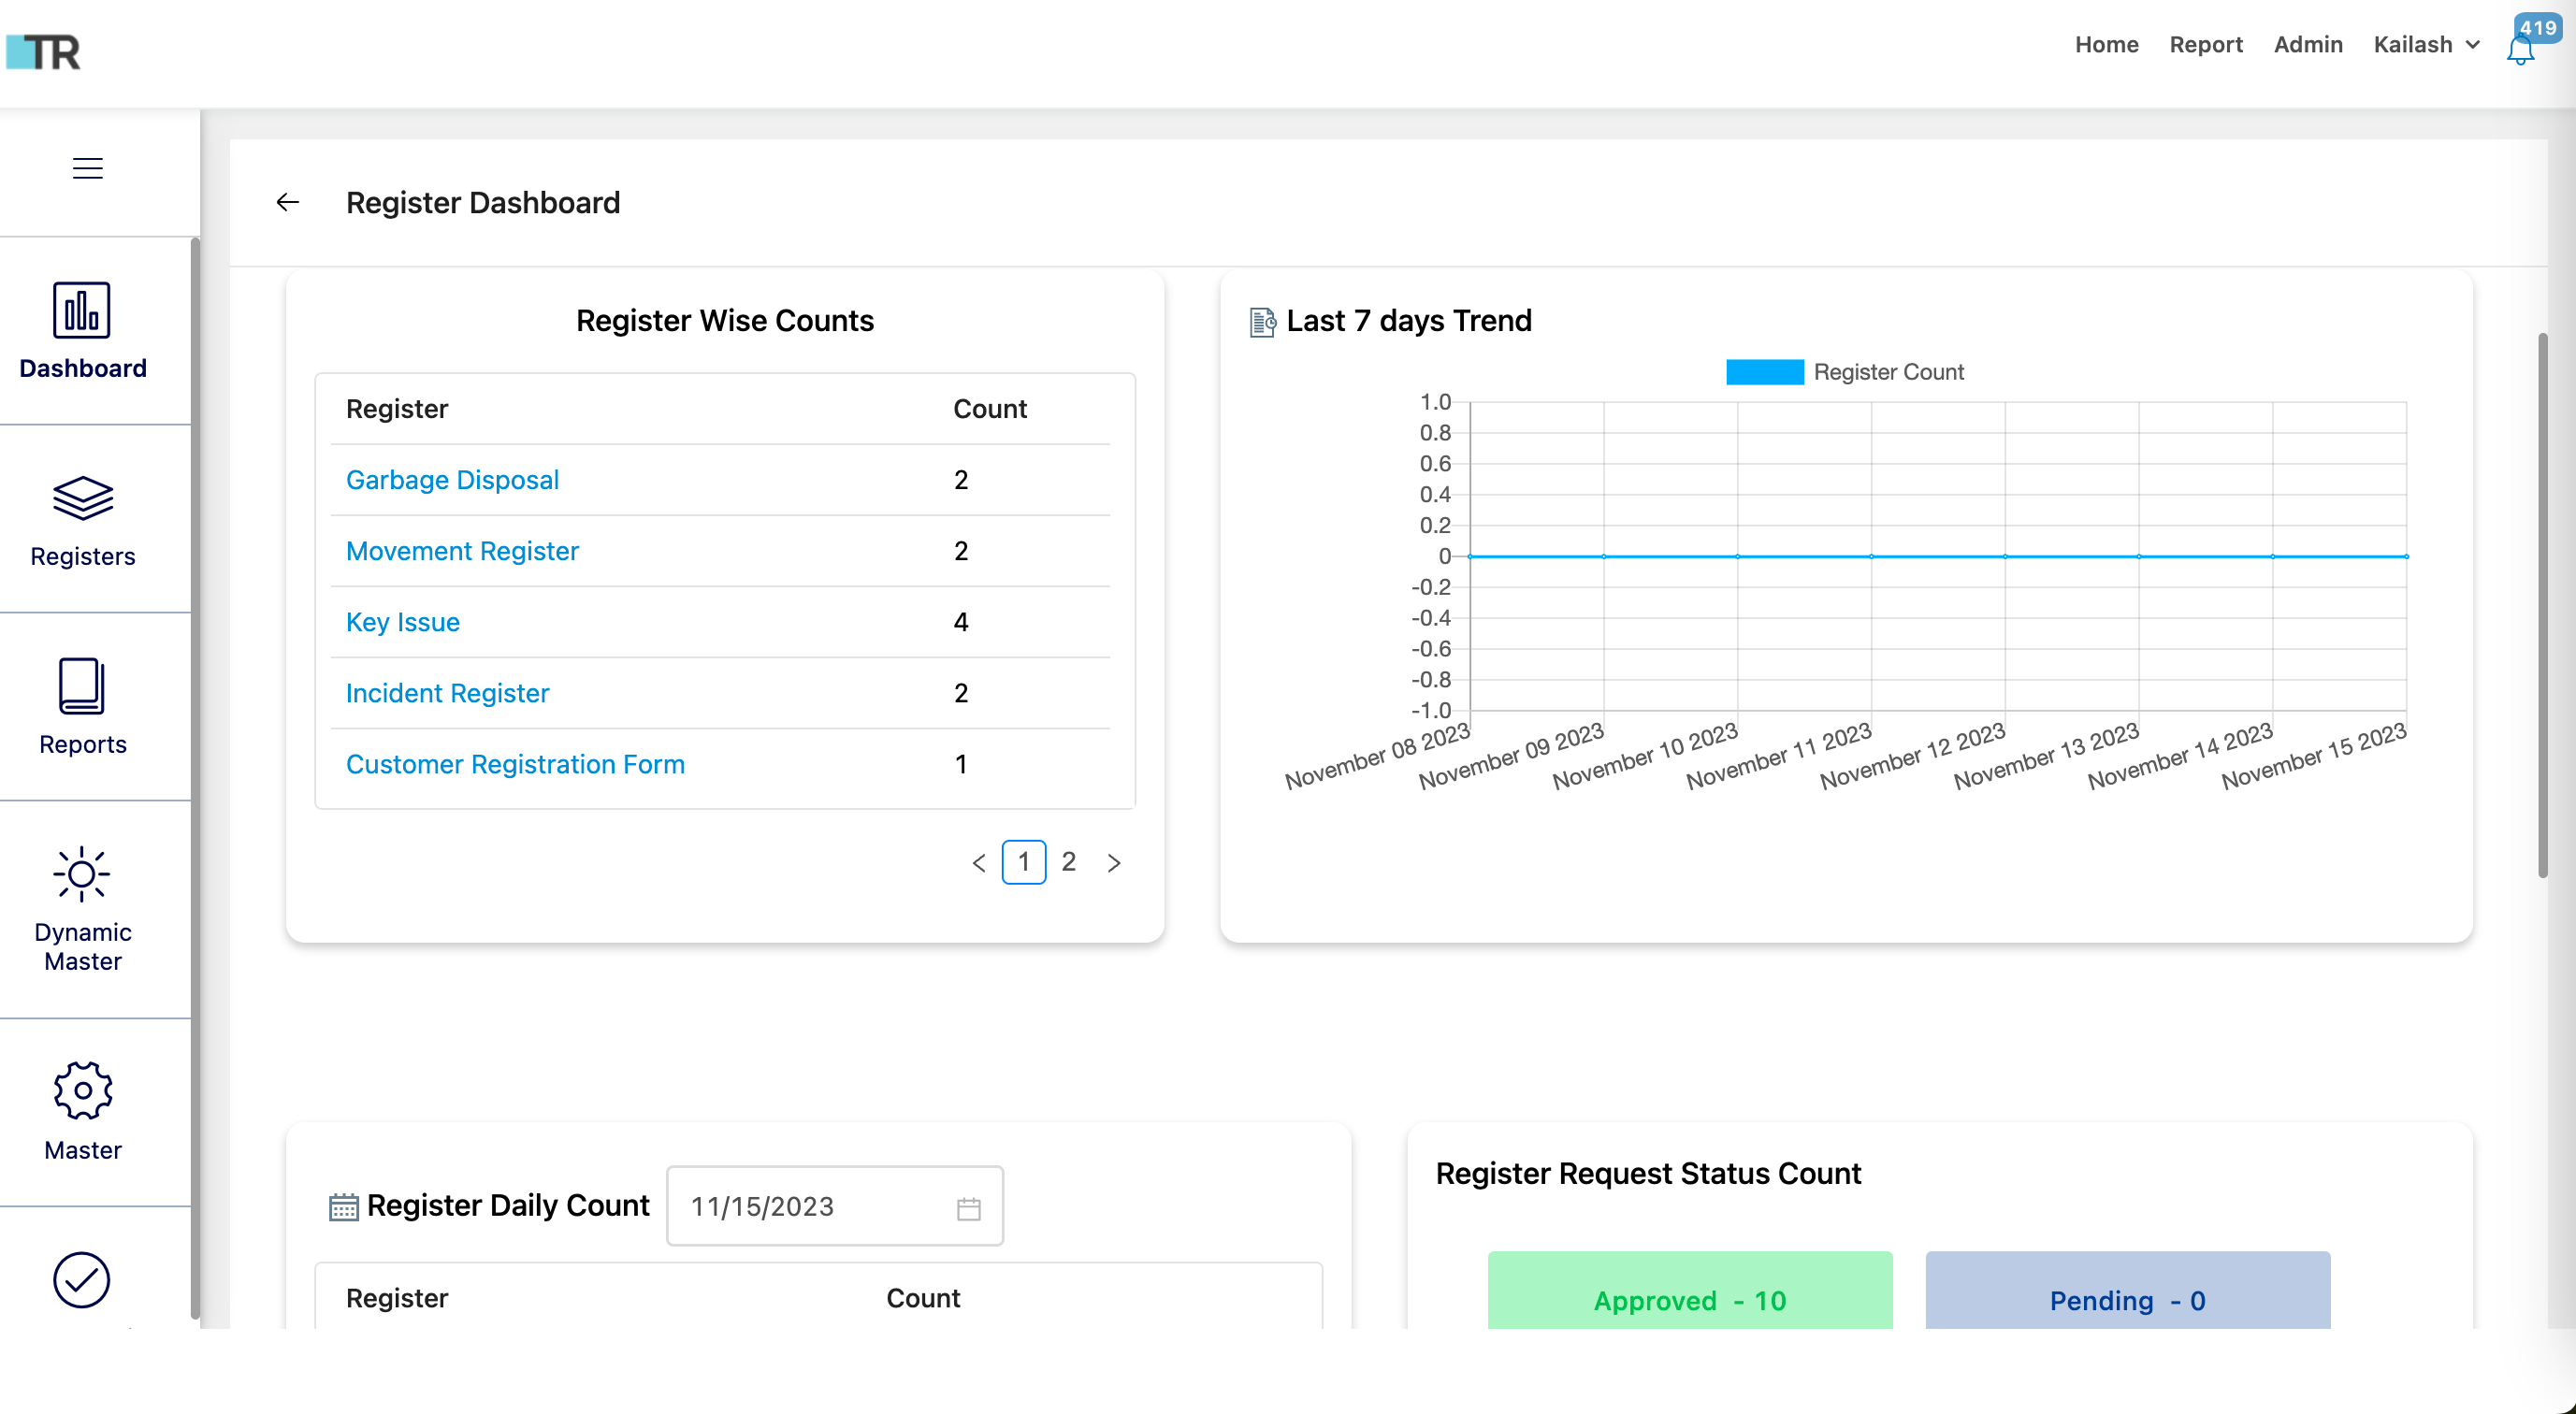Open the Dashboard panel from the sidebar
This screenshot has height=1414, width=2576.
(82, 332)
